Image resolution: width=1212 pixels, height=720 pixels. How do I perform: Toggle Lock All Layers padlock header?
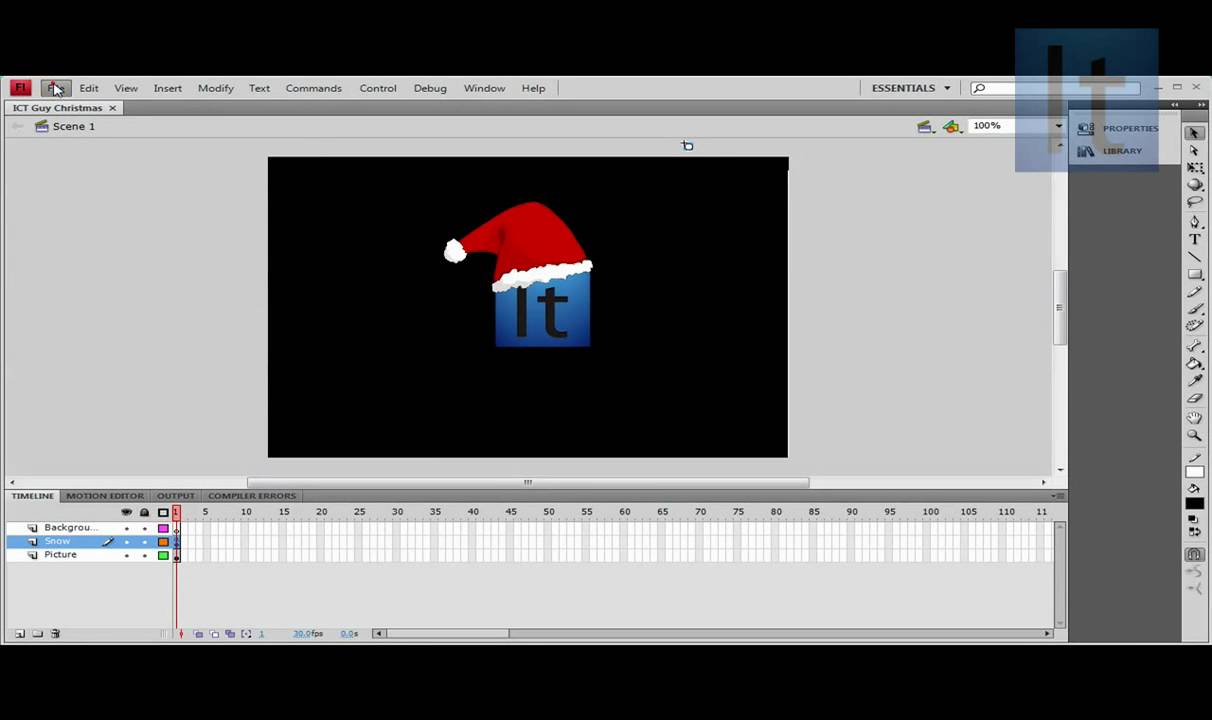(x=144, y=512)
